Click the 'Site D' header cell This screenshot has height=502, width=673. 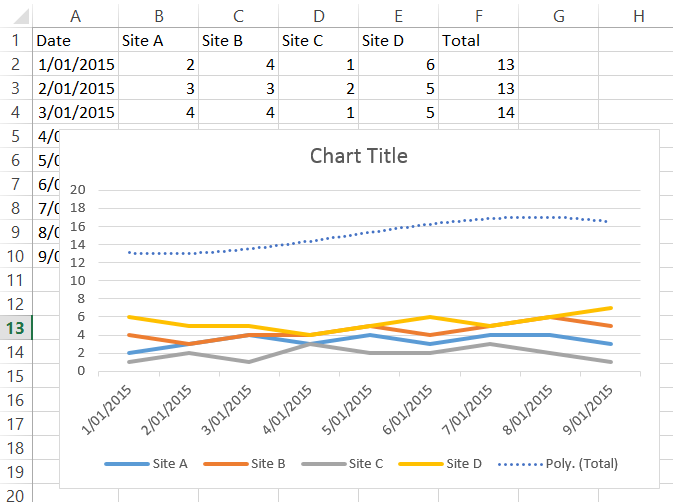[398, 40]
